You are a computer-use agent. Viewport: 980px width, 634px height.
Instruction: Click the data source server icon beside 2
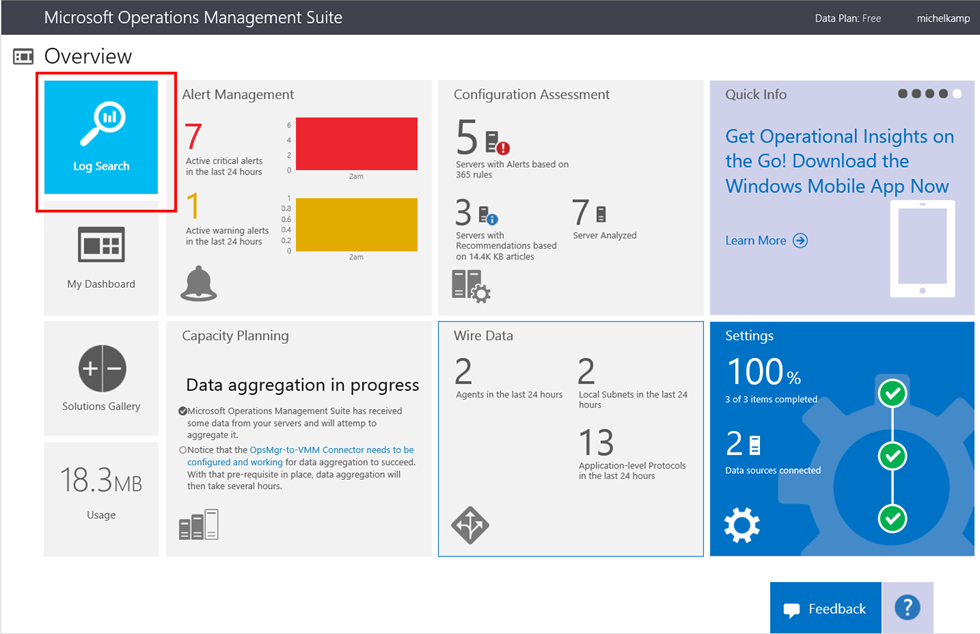[x=755, y=445]
